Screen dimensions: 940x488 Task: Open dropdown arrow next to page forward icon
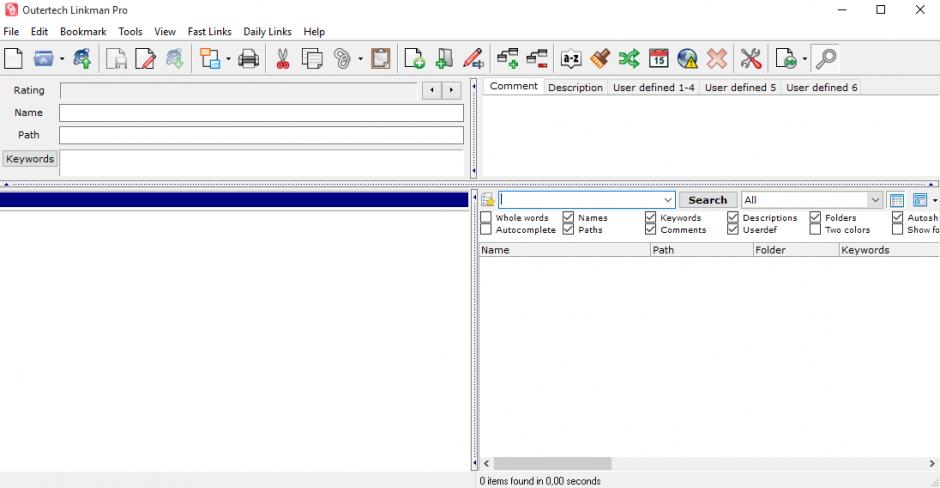(805, 59)
